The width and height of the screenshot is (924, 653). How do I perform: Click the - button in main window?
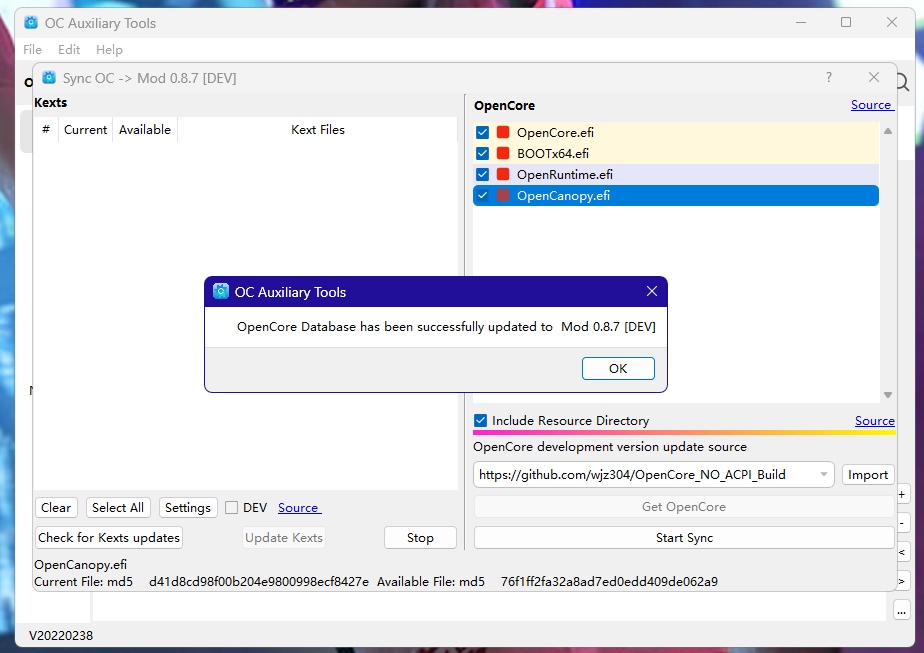point(902,523)
